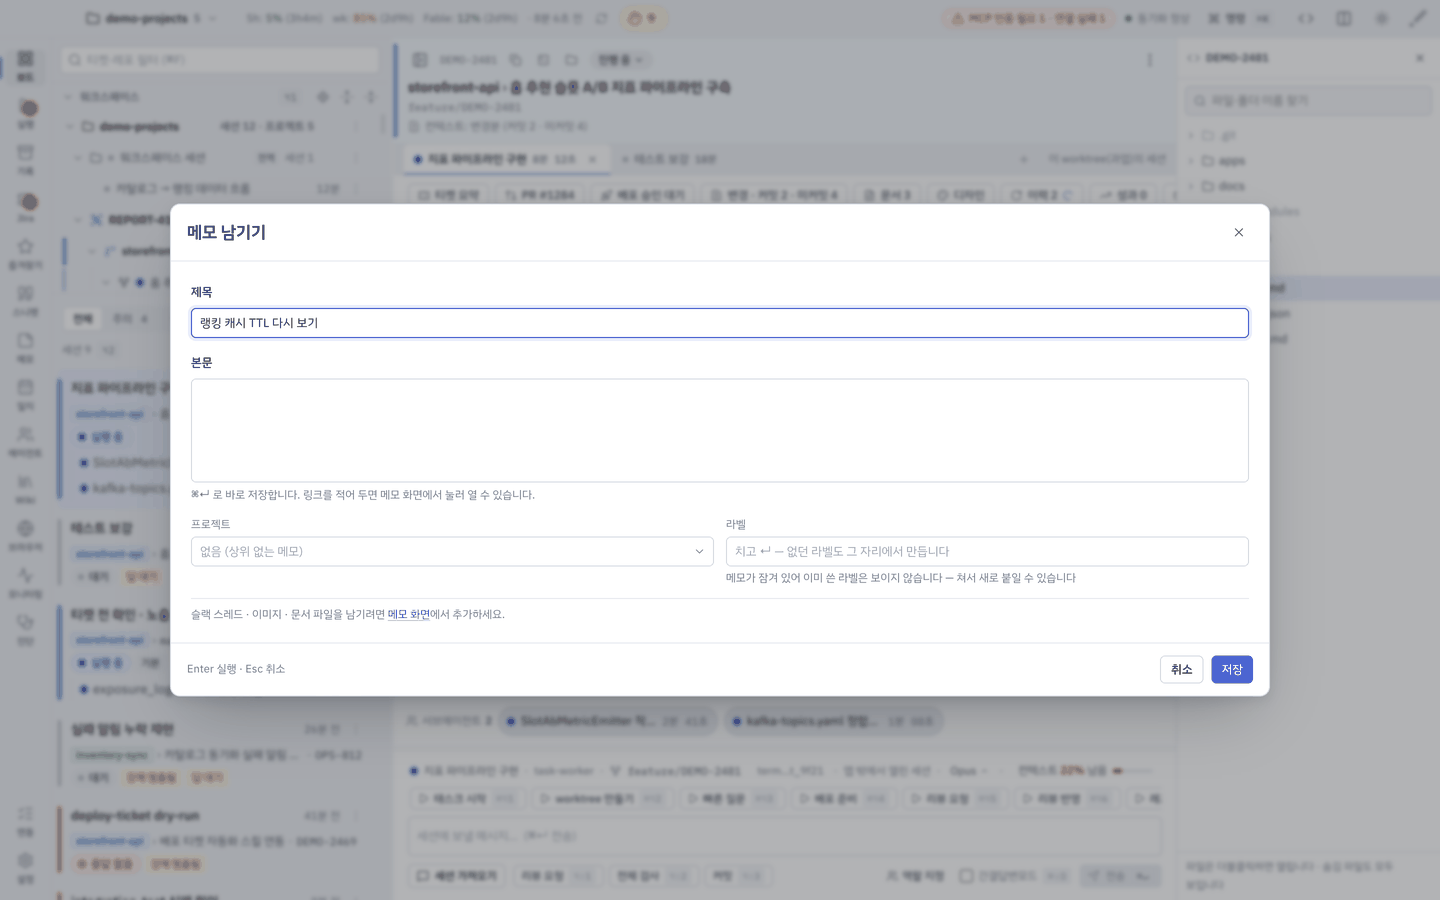Save the memo with the 저장 button
Viewport: 1440px width, 900px height.
click(1231, 669)
